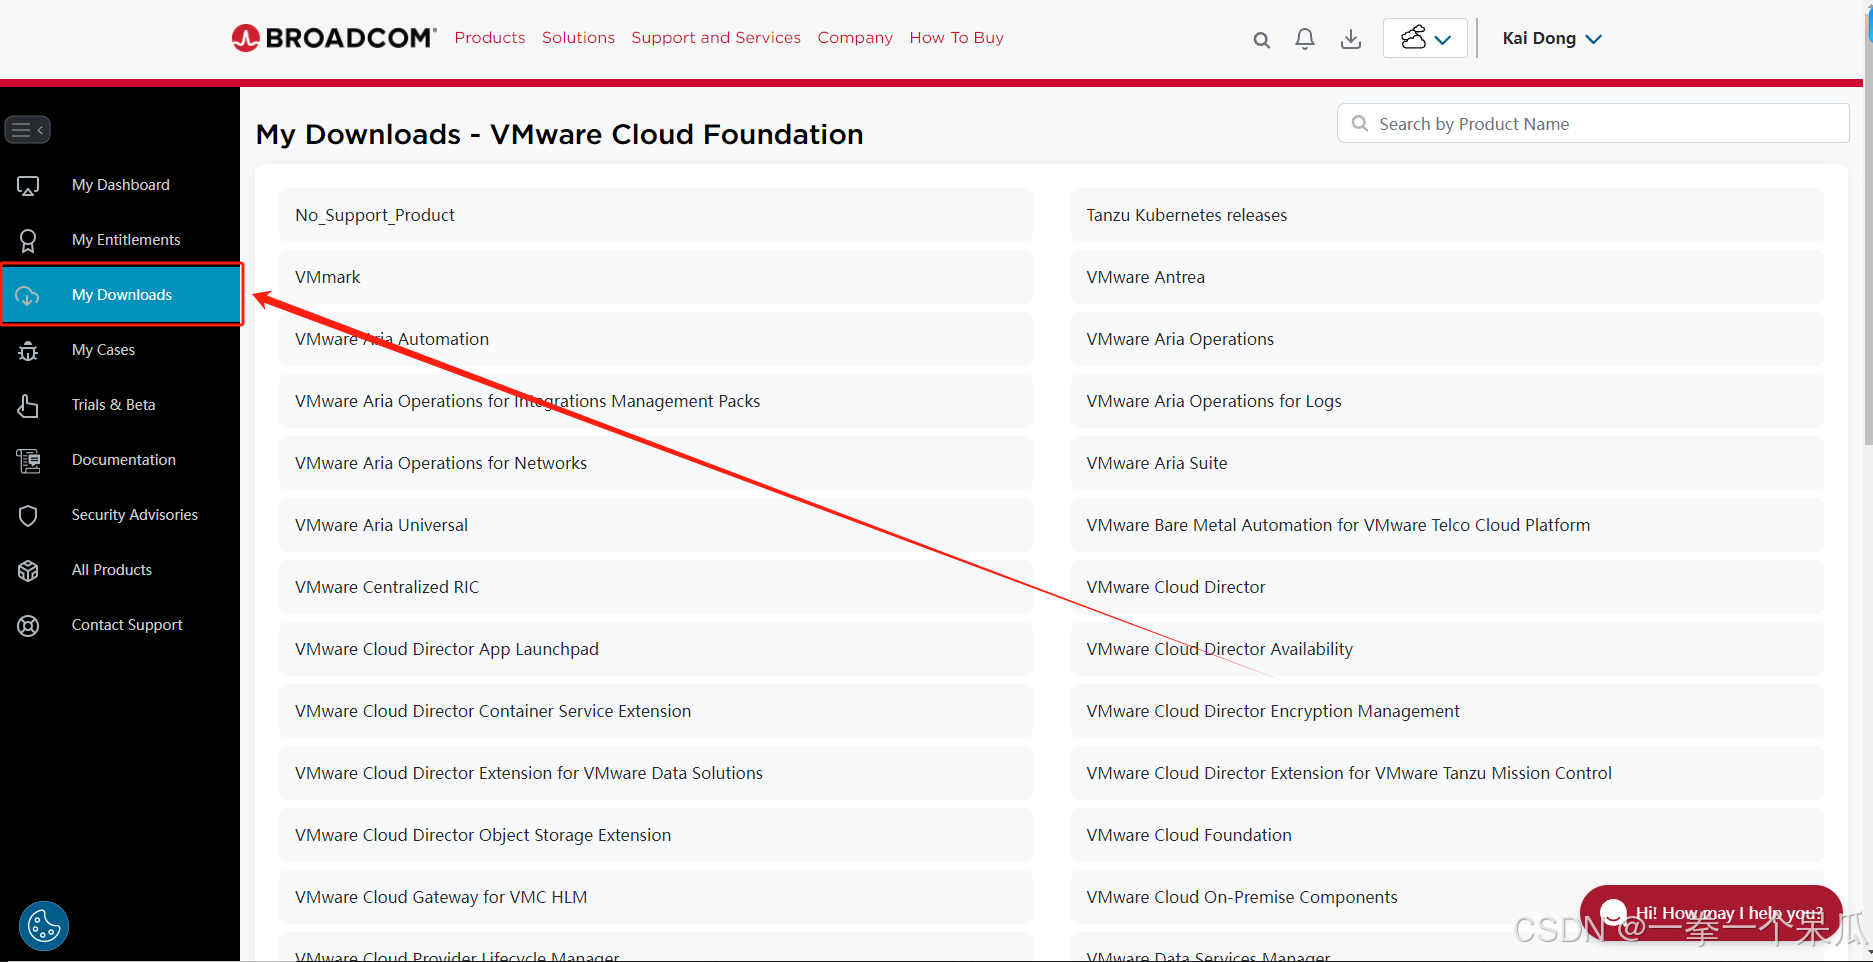Open Cloud Director Object Storage Extension
The height and width of the screenshot is (962, 1873).
pyautogui.click(x=656, y=835)
